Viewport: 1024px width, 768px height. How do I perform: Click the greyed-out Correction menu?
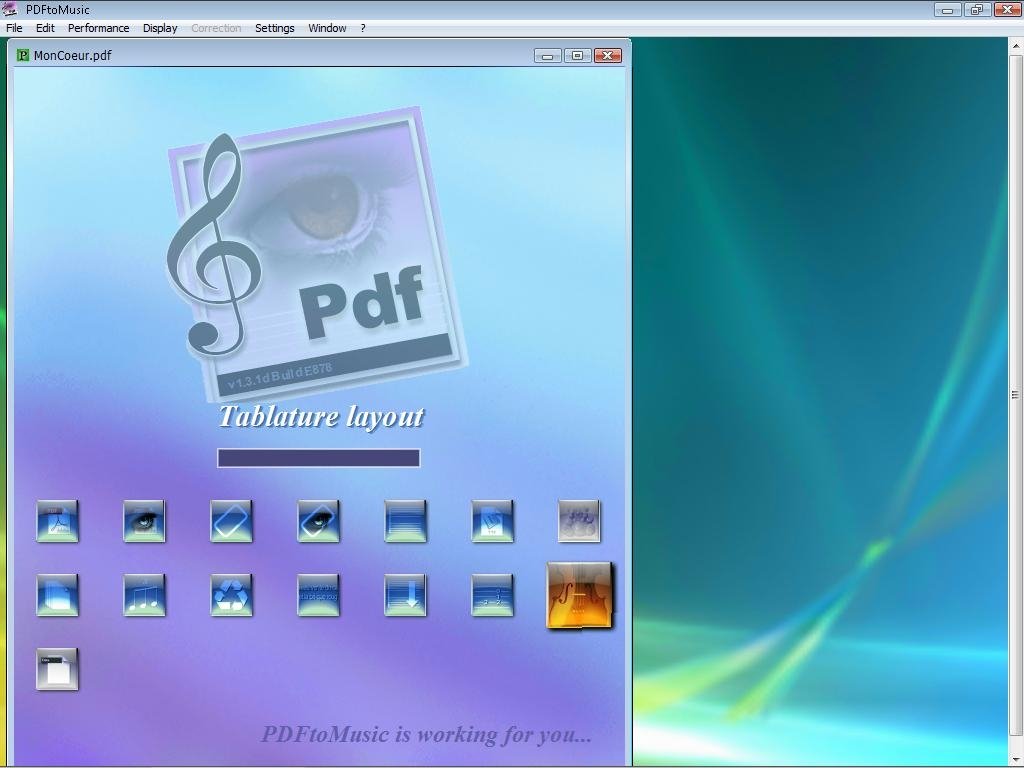pos(216,28)
